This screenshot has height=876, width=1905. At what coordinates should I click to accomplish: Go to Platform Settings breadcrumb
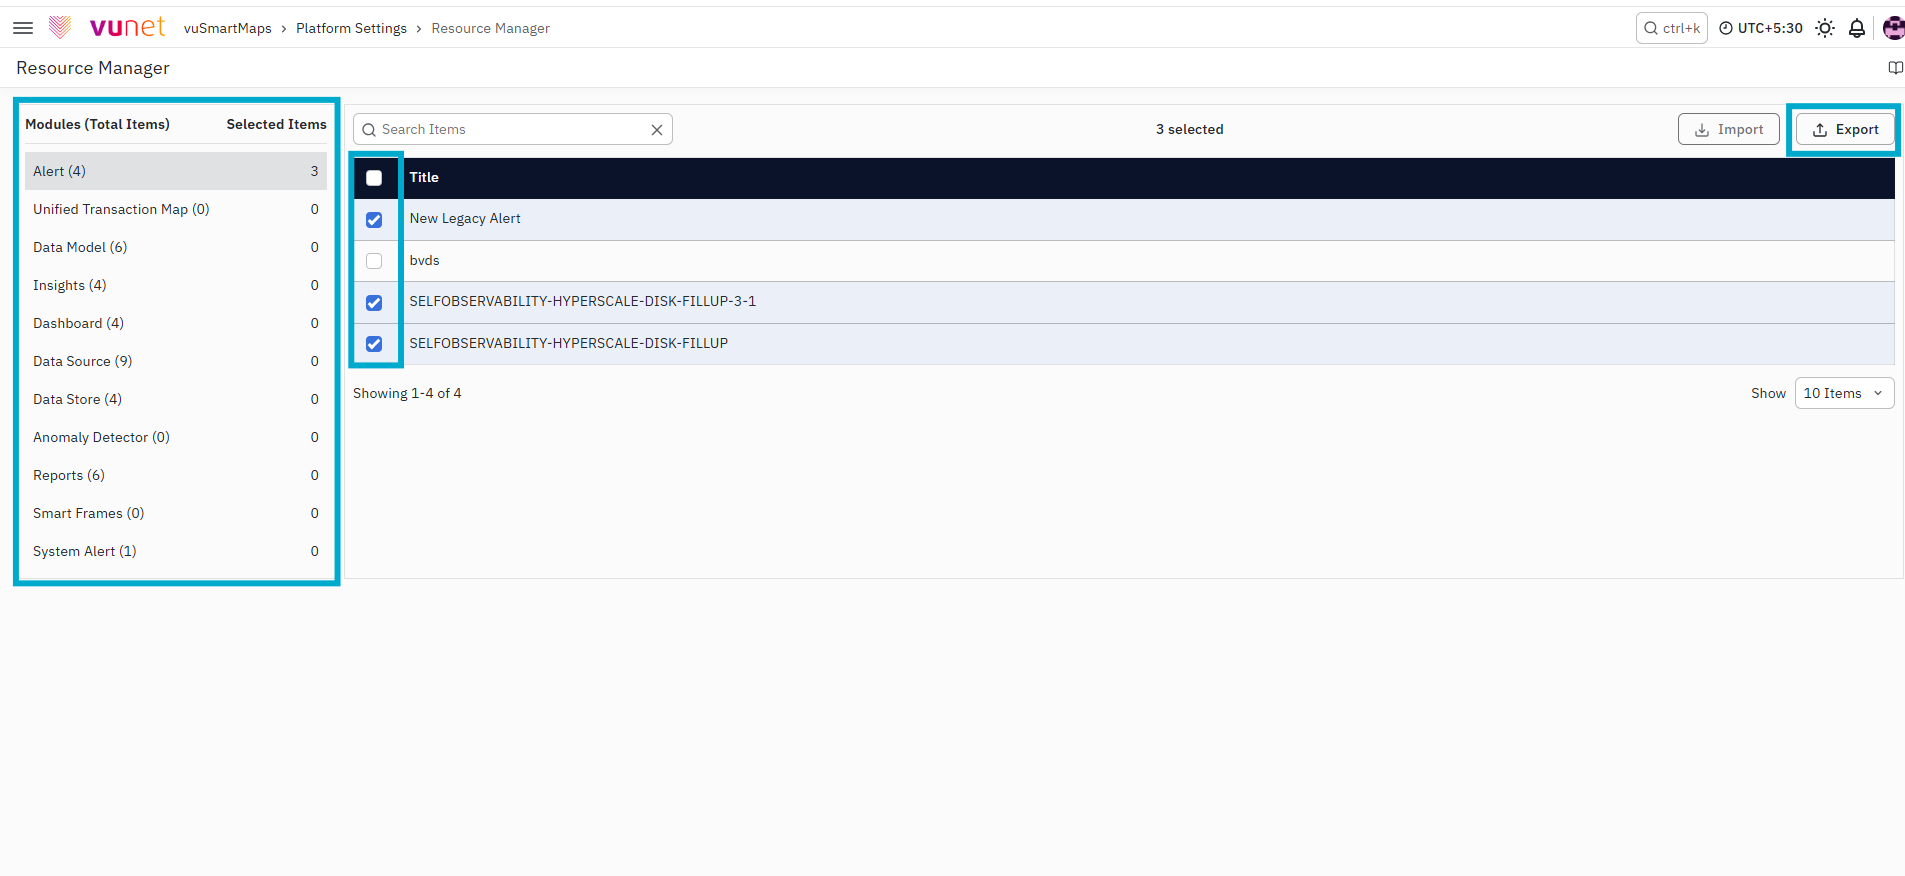click(351, 28)
